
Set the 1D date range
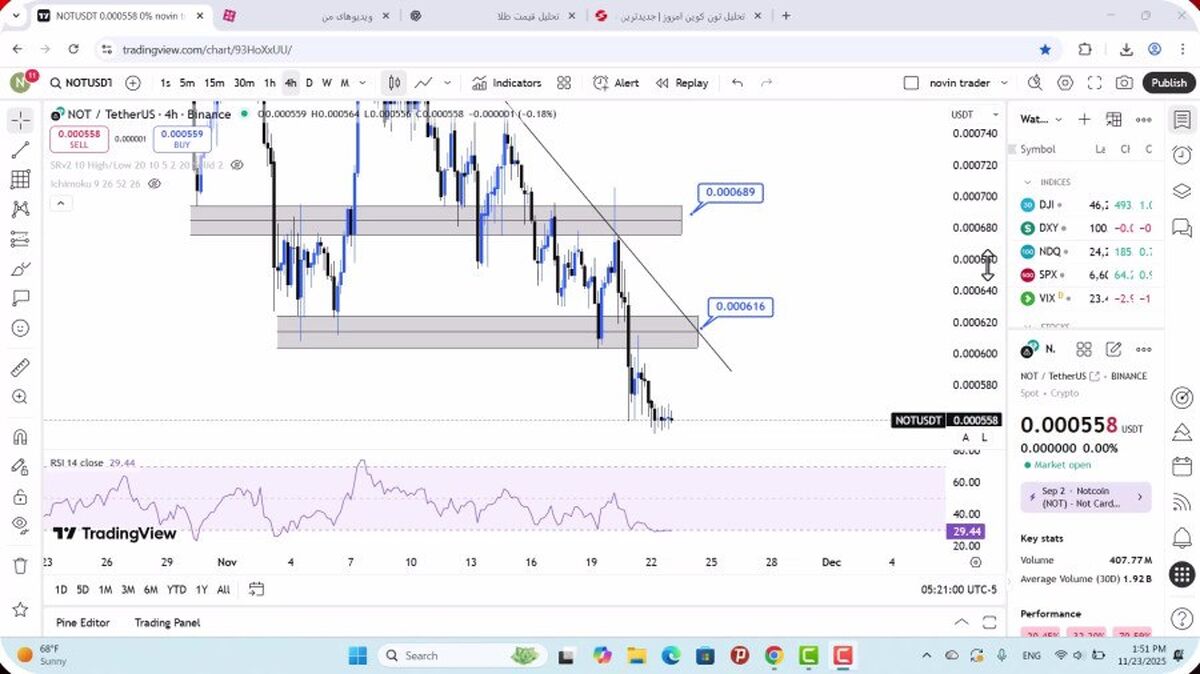tap(61, 589)
